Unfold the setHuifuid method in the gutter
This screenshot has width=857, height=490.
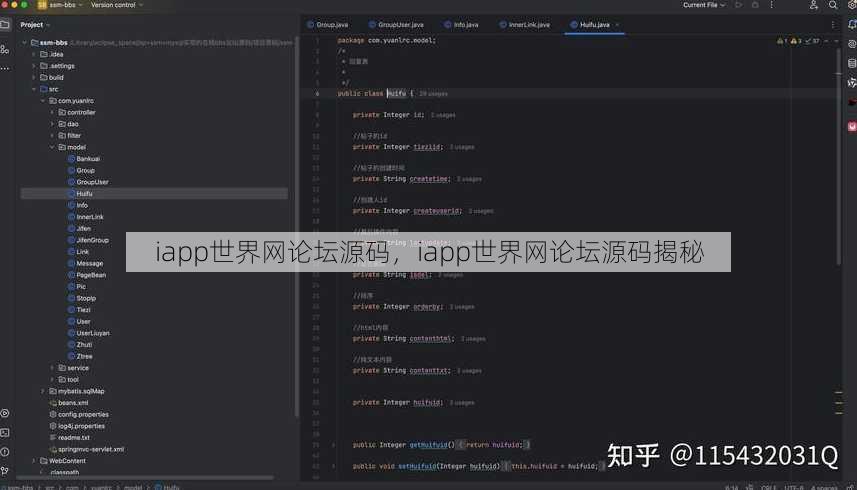[333, 467]
